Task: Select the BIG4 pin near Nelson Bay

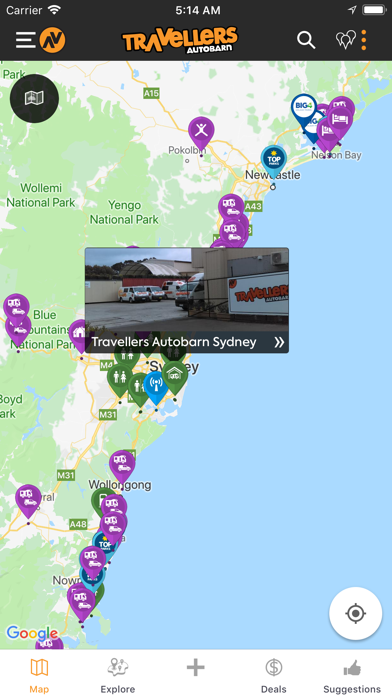Action: pos(304,110)
